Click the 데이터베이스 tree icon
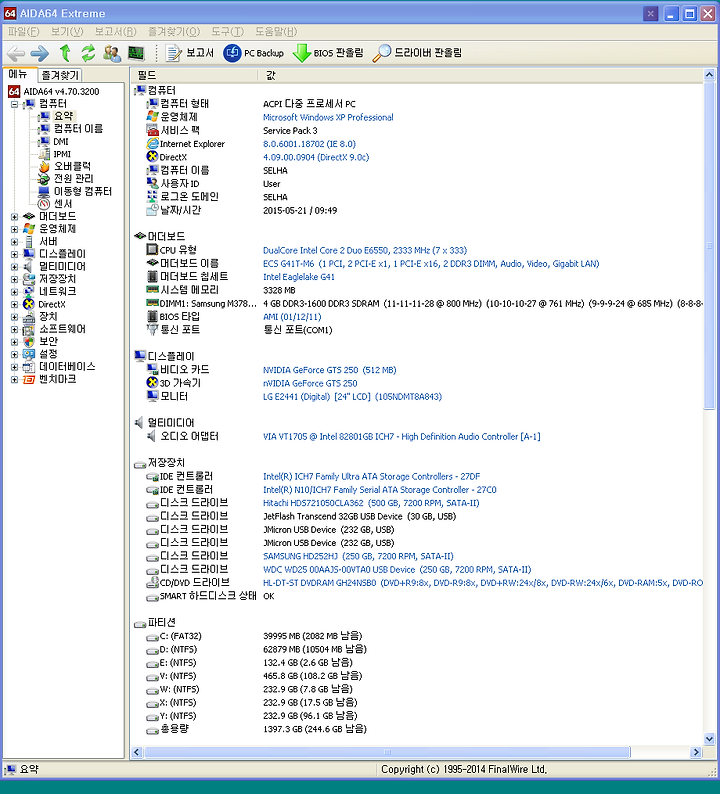720x794 pixels. point(29,367)
